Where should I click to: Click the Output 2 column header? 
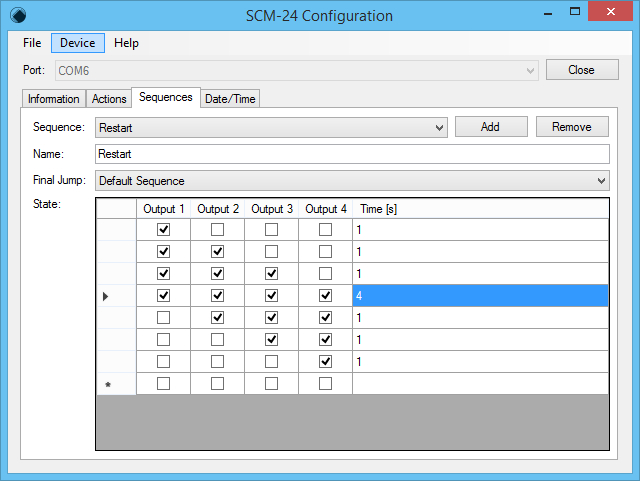click(x=218, y=209)
